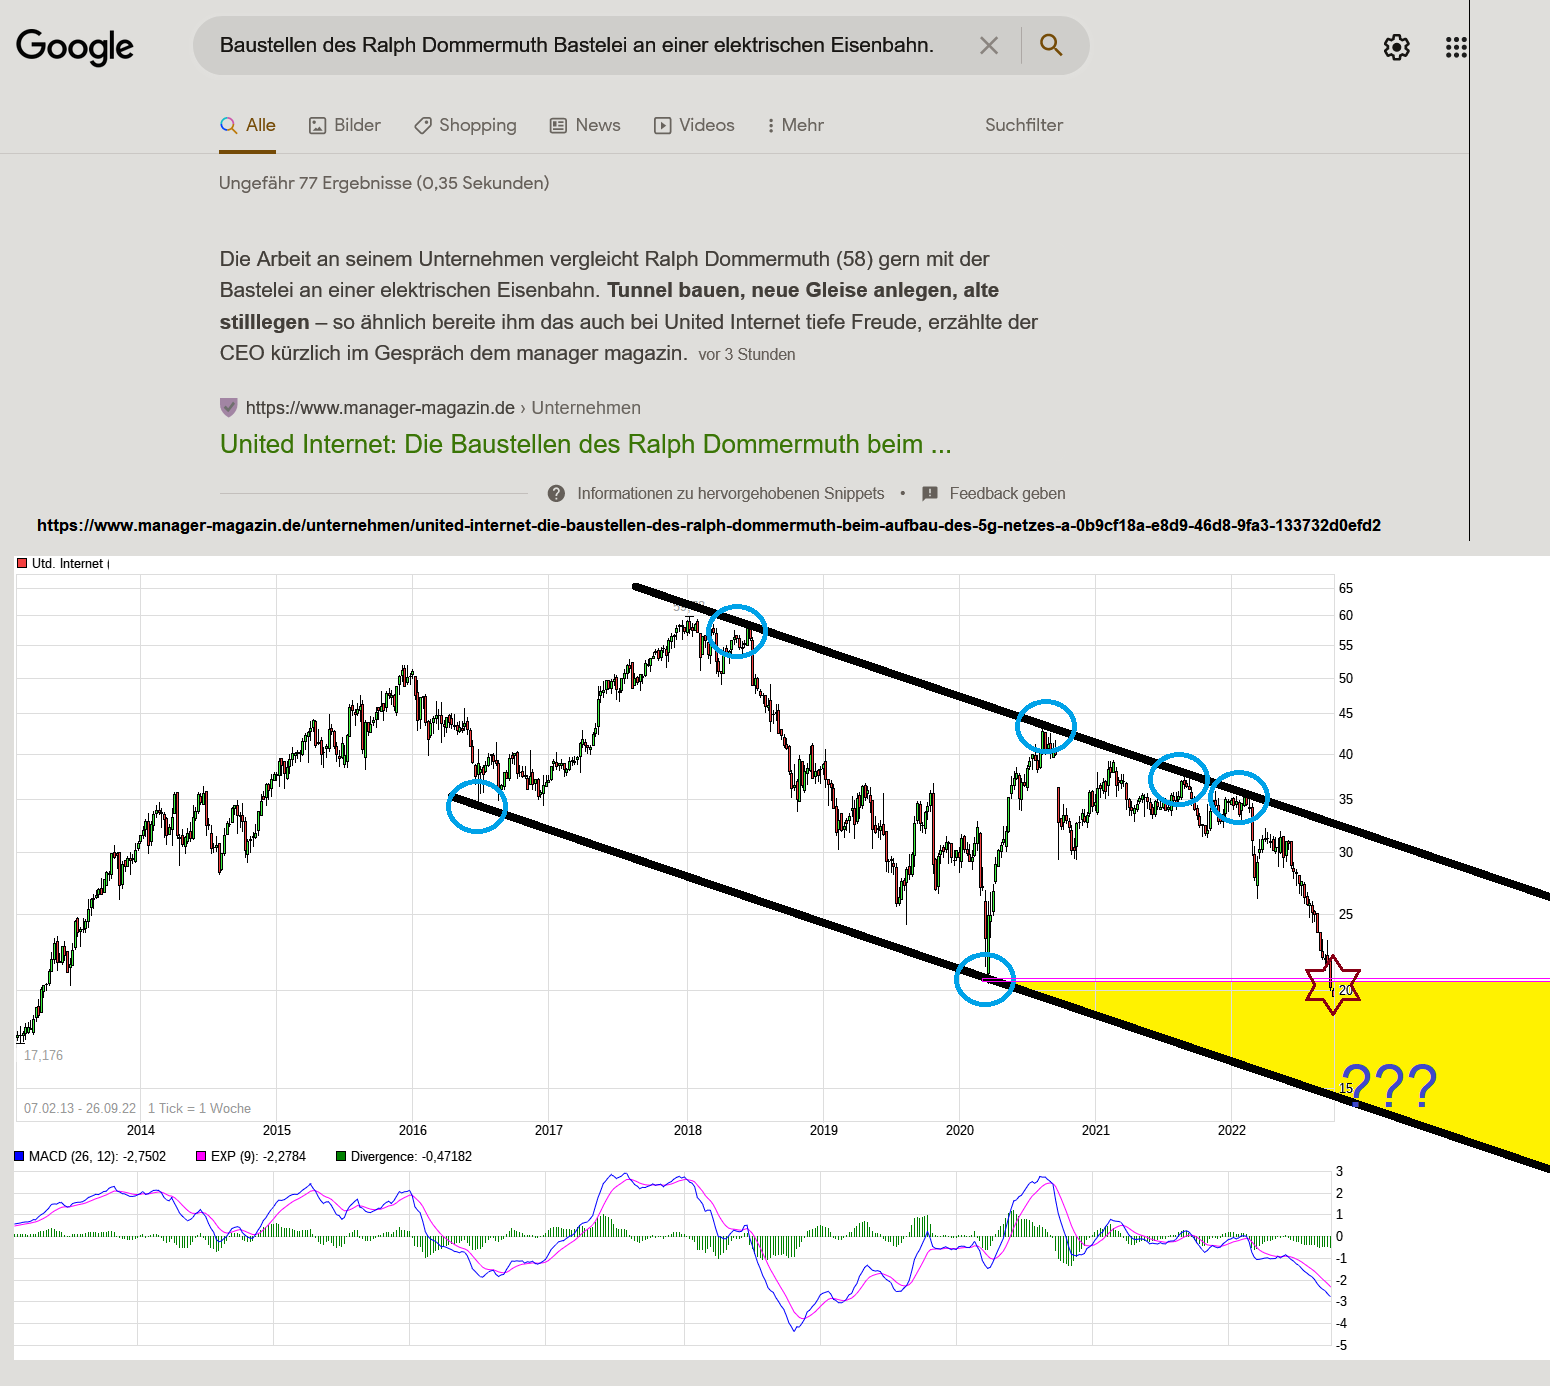Screen dimensions: 1550x1386
Task: Click the 35 price axis label
Action: click(1346, 799)
